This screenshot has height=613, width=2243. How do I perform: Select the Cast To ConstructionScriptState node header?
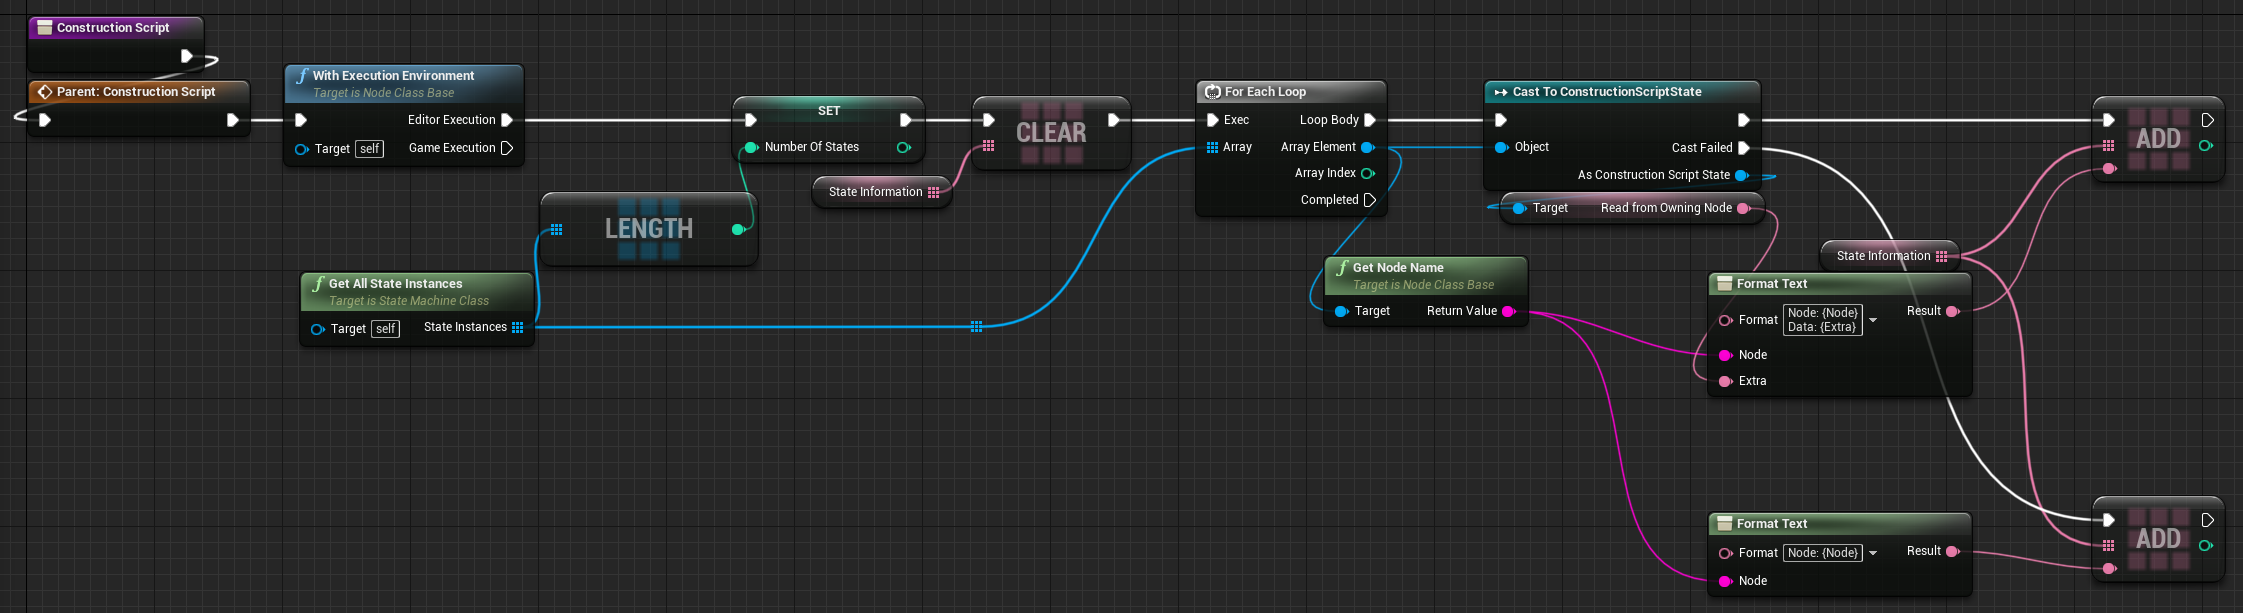(1606, 92)
